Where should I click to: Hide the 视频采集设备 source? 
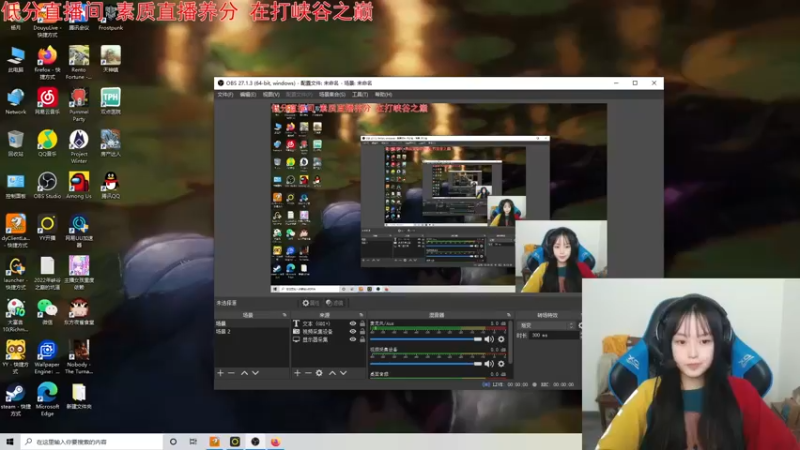[353, 332]
